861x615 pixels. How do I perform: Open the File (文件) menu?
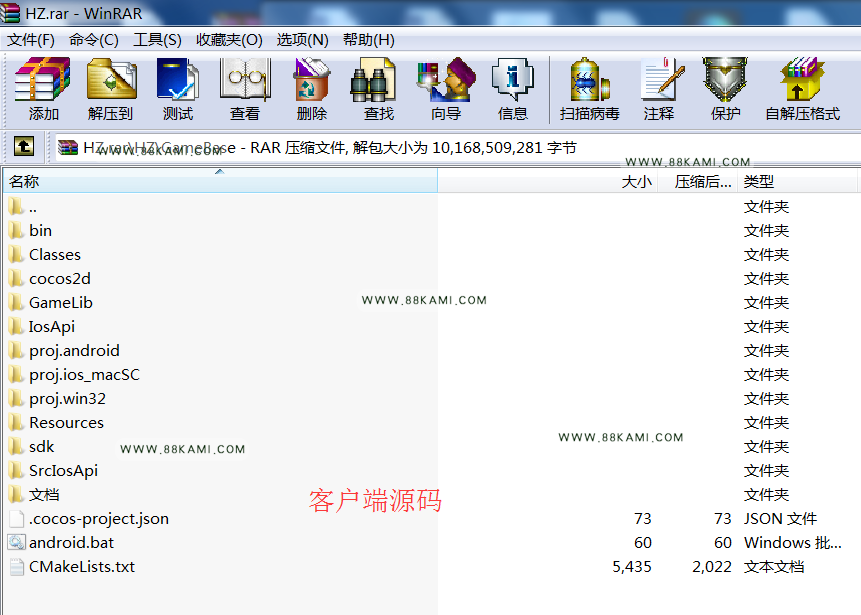coord(31,40)
